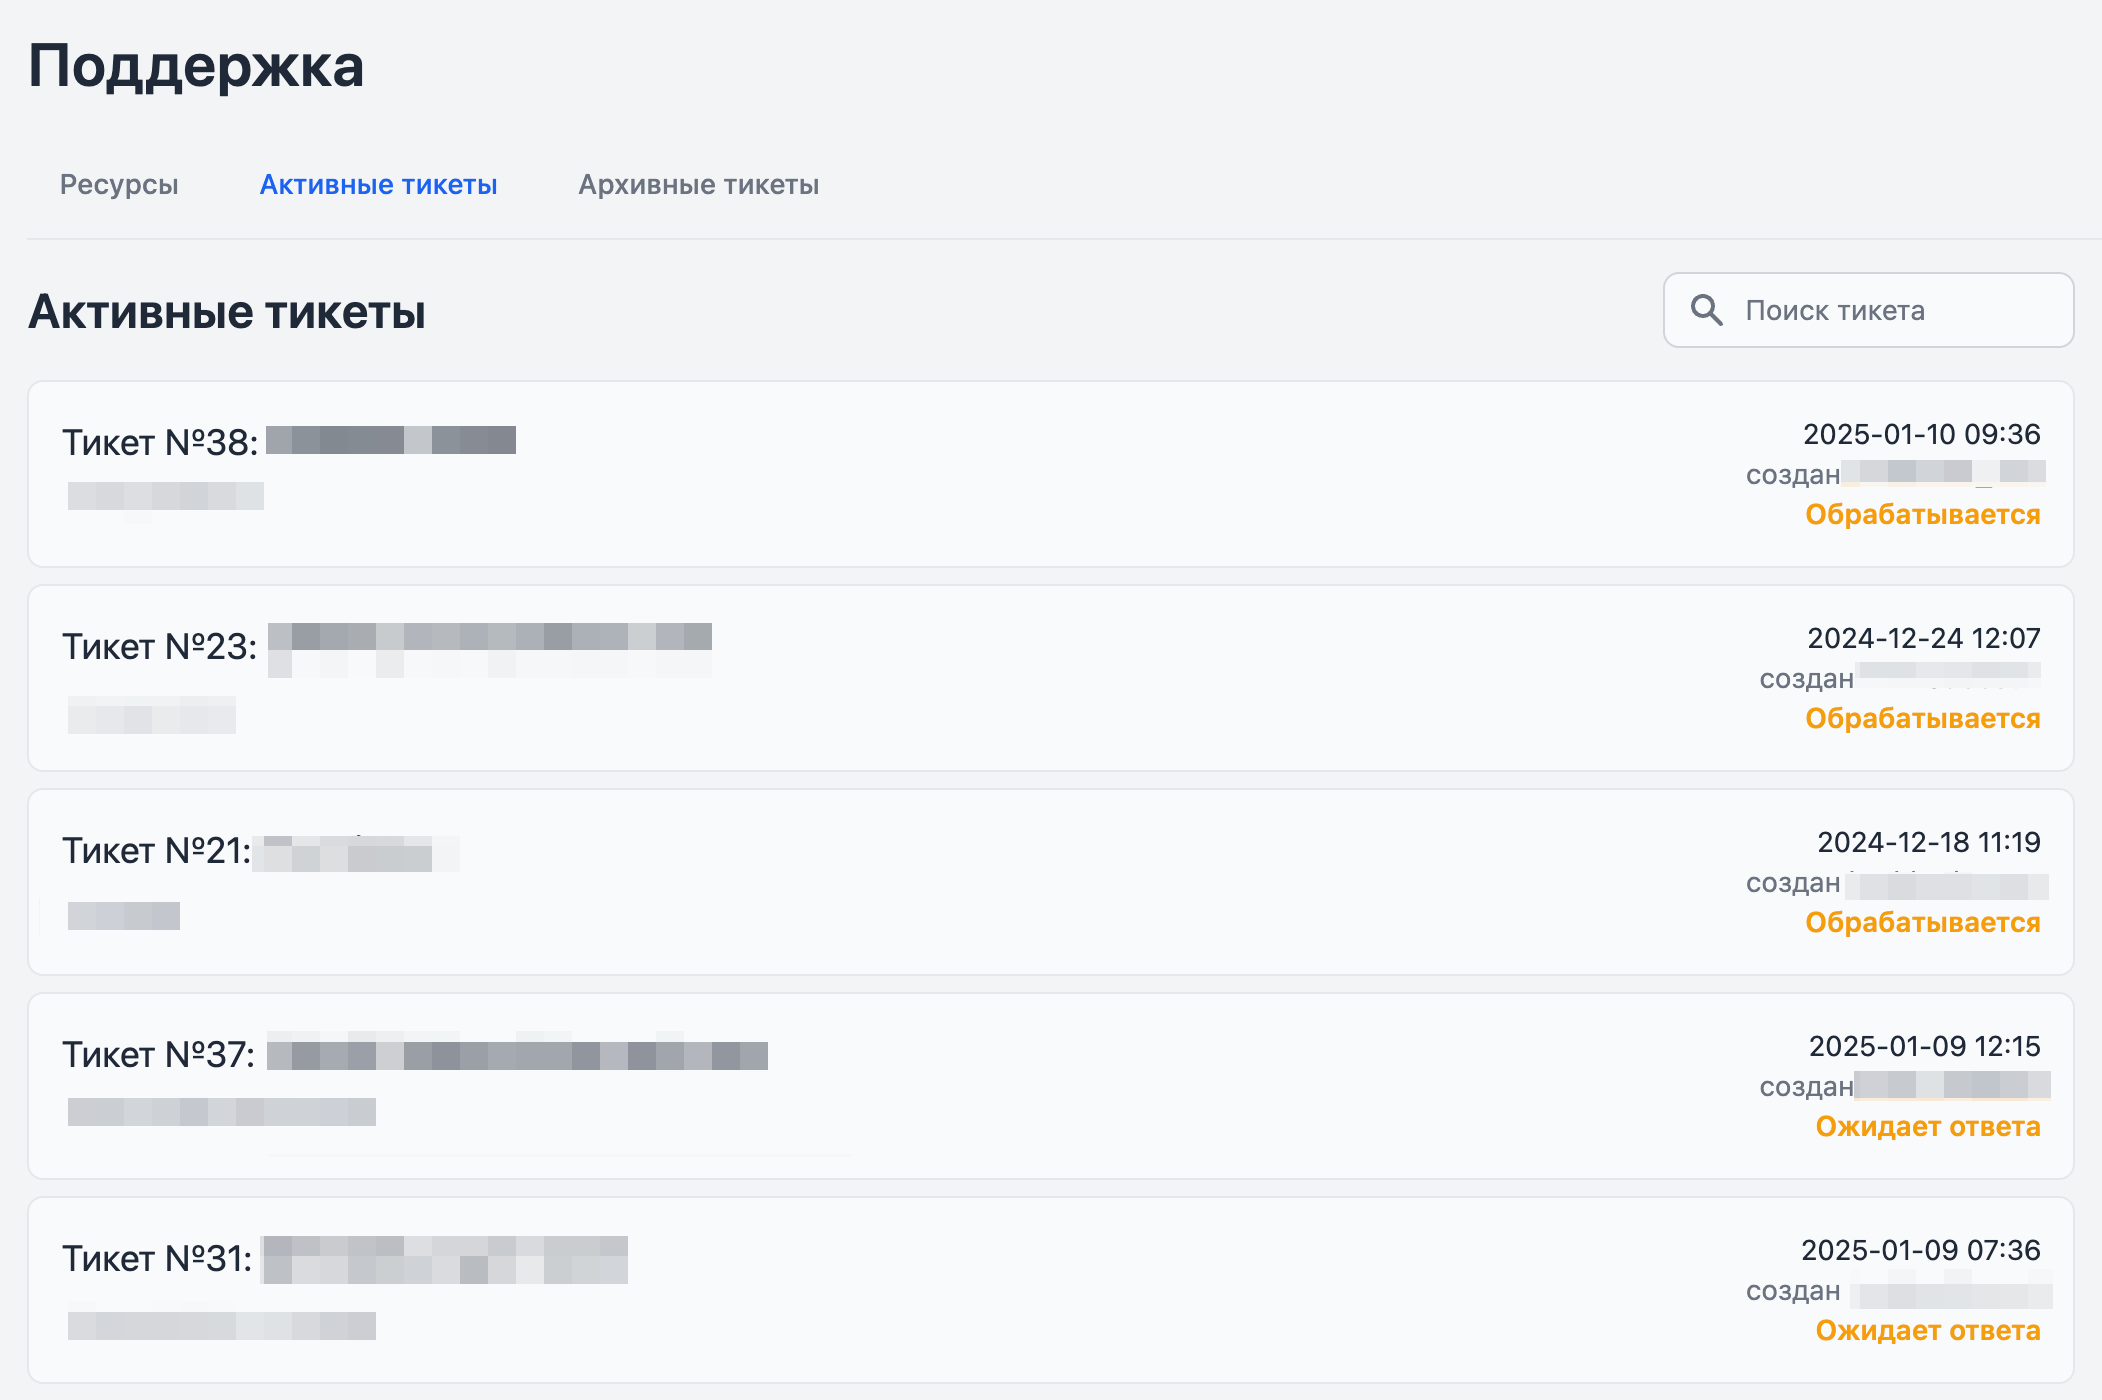Click the 2024-12-24 12:07 timestamp

pyautogui.click(x=1923, y=638)
